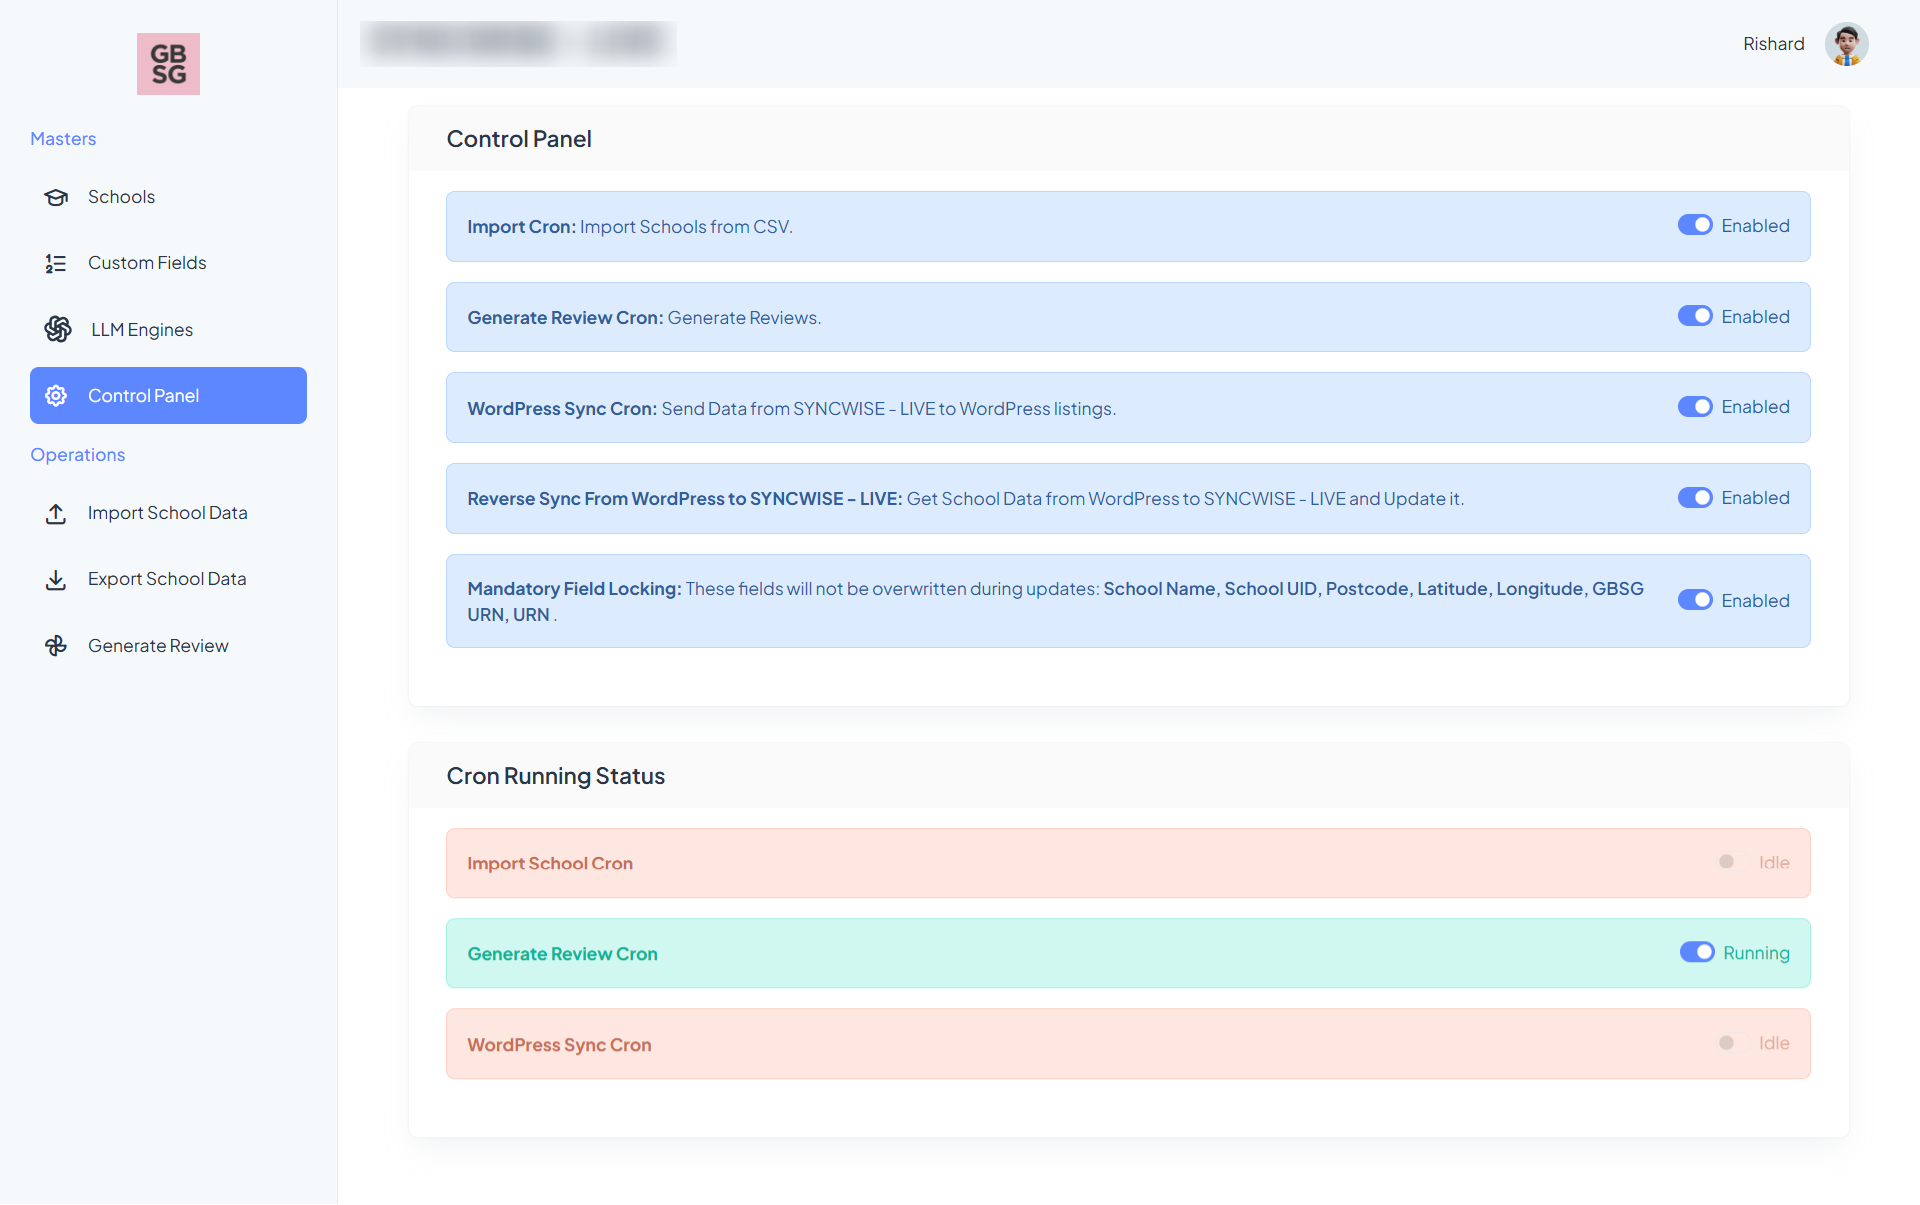Click the Control Panel gear icon
The height and width of the screenshot is (1205, 1920).
(56, 395)
